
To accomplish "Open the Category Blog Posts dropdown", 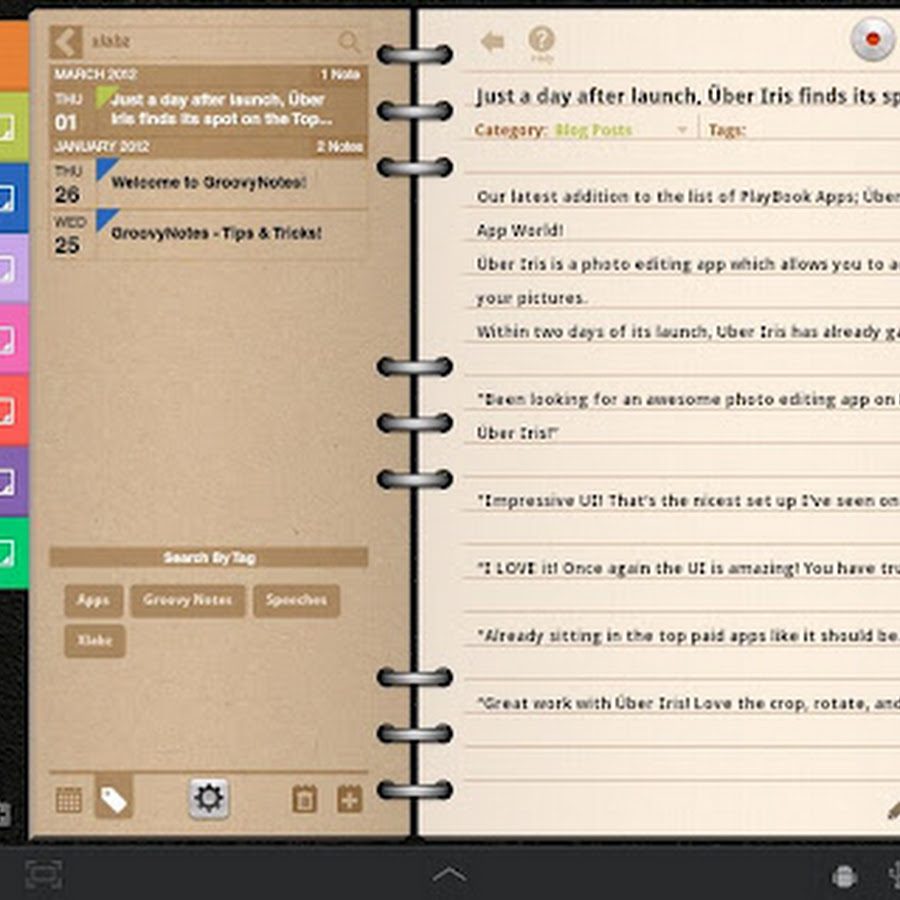I will pos(622,130).
